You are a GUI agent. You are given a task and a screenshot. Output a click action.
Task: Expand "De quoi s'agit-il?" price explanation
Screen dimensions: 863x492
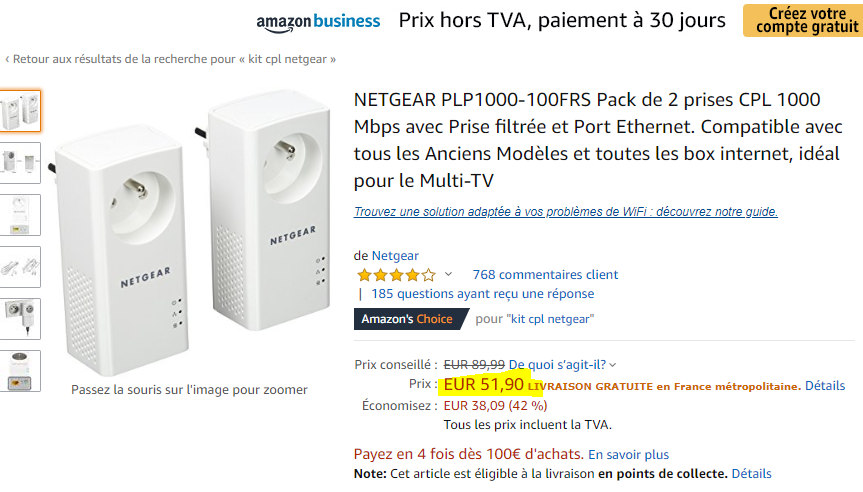coord(562,364)
